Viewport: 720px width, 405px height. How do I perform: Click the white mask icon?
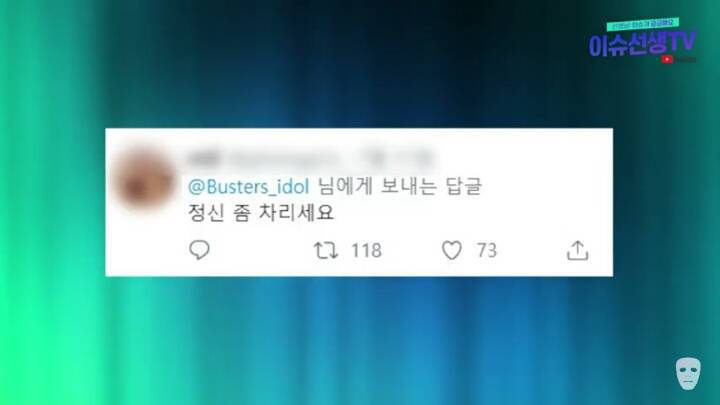tap(688, 373)
